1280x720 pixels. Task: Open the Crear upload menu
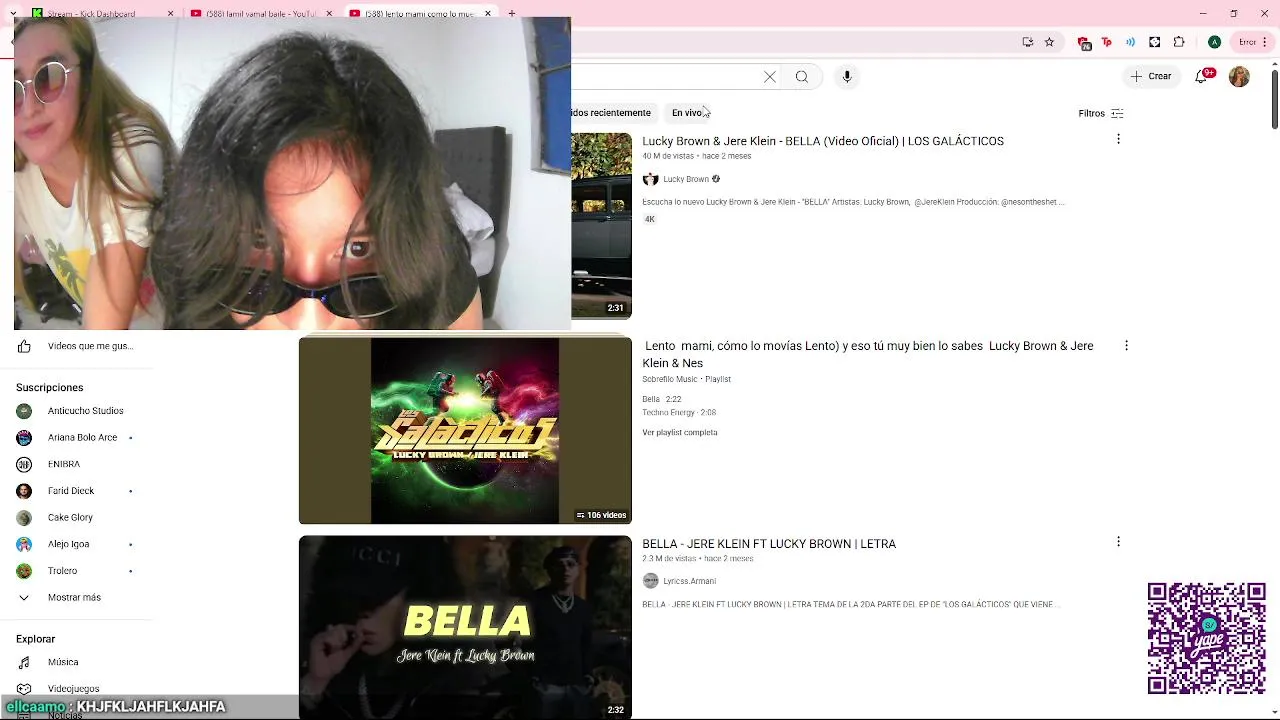1151,77
